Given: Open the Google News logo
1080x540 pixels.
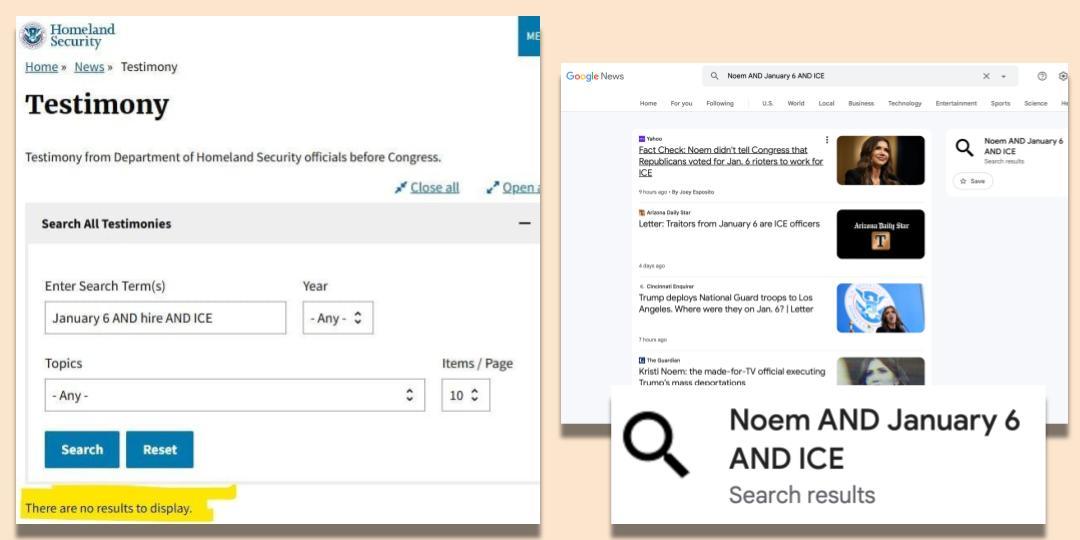Looking at the screenshot, I should (x=595, y=76).
